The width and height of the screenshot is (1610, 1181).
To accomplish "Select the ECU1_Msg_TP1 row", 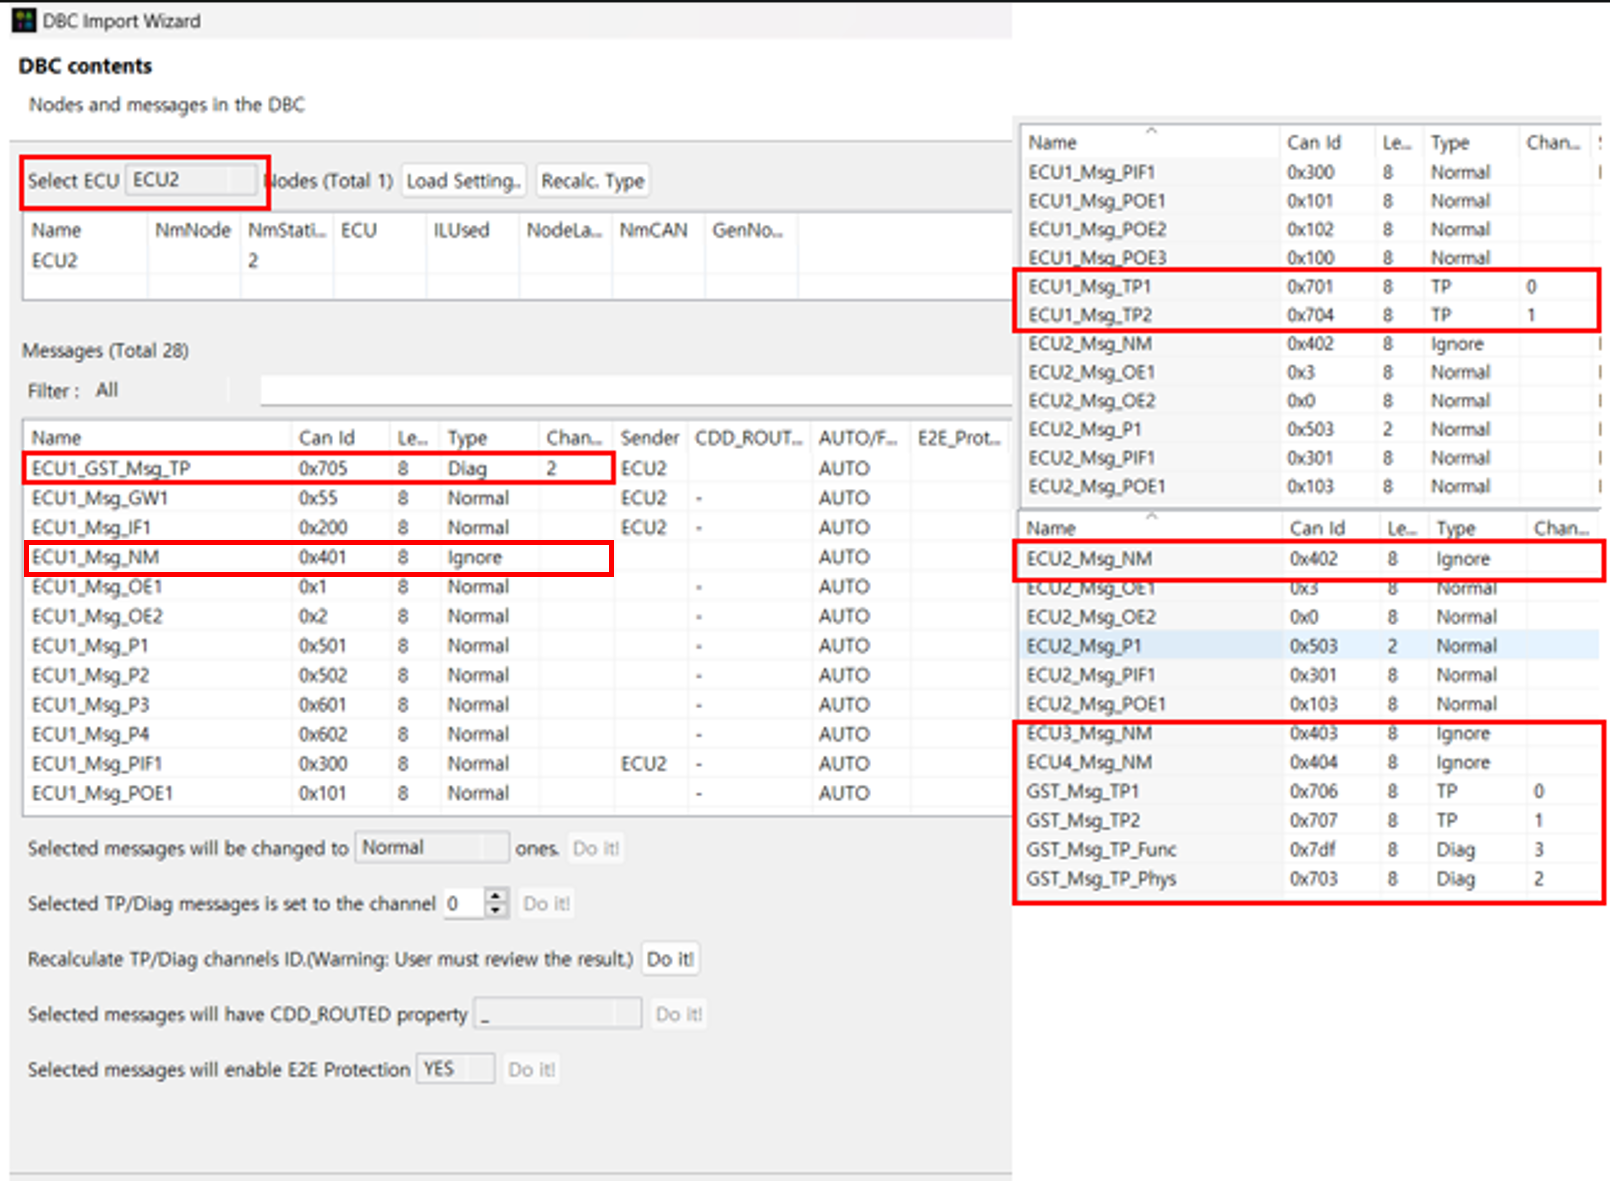I will click(x=1310, y=286).
